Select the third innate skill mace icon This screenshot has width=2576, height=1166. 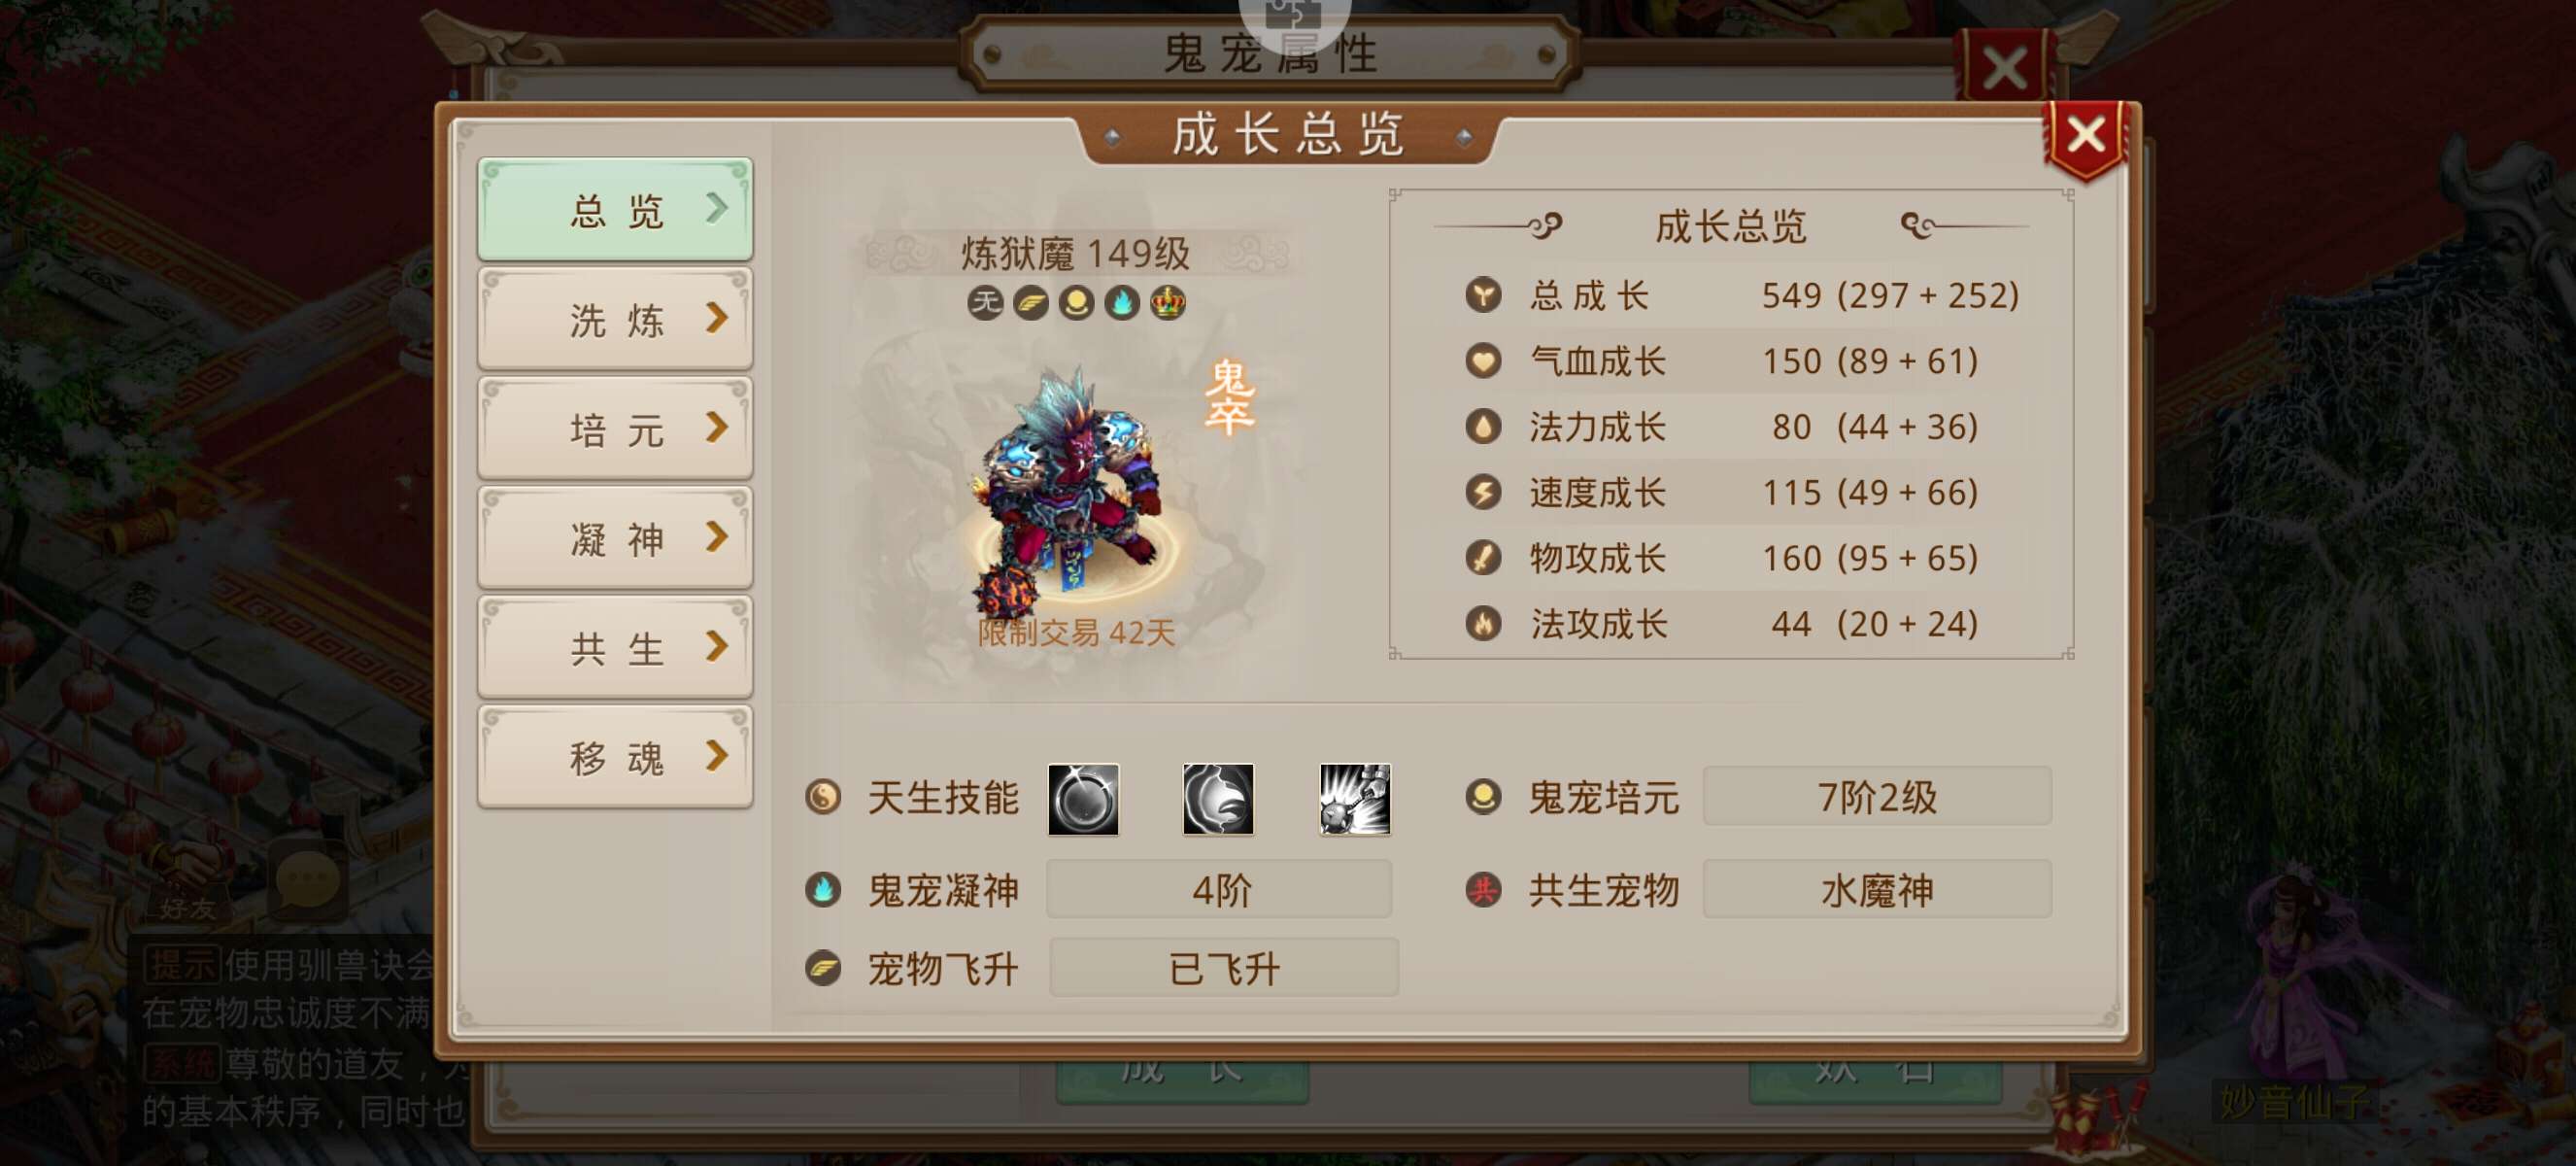[1354, 799]
